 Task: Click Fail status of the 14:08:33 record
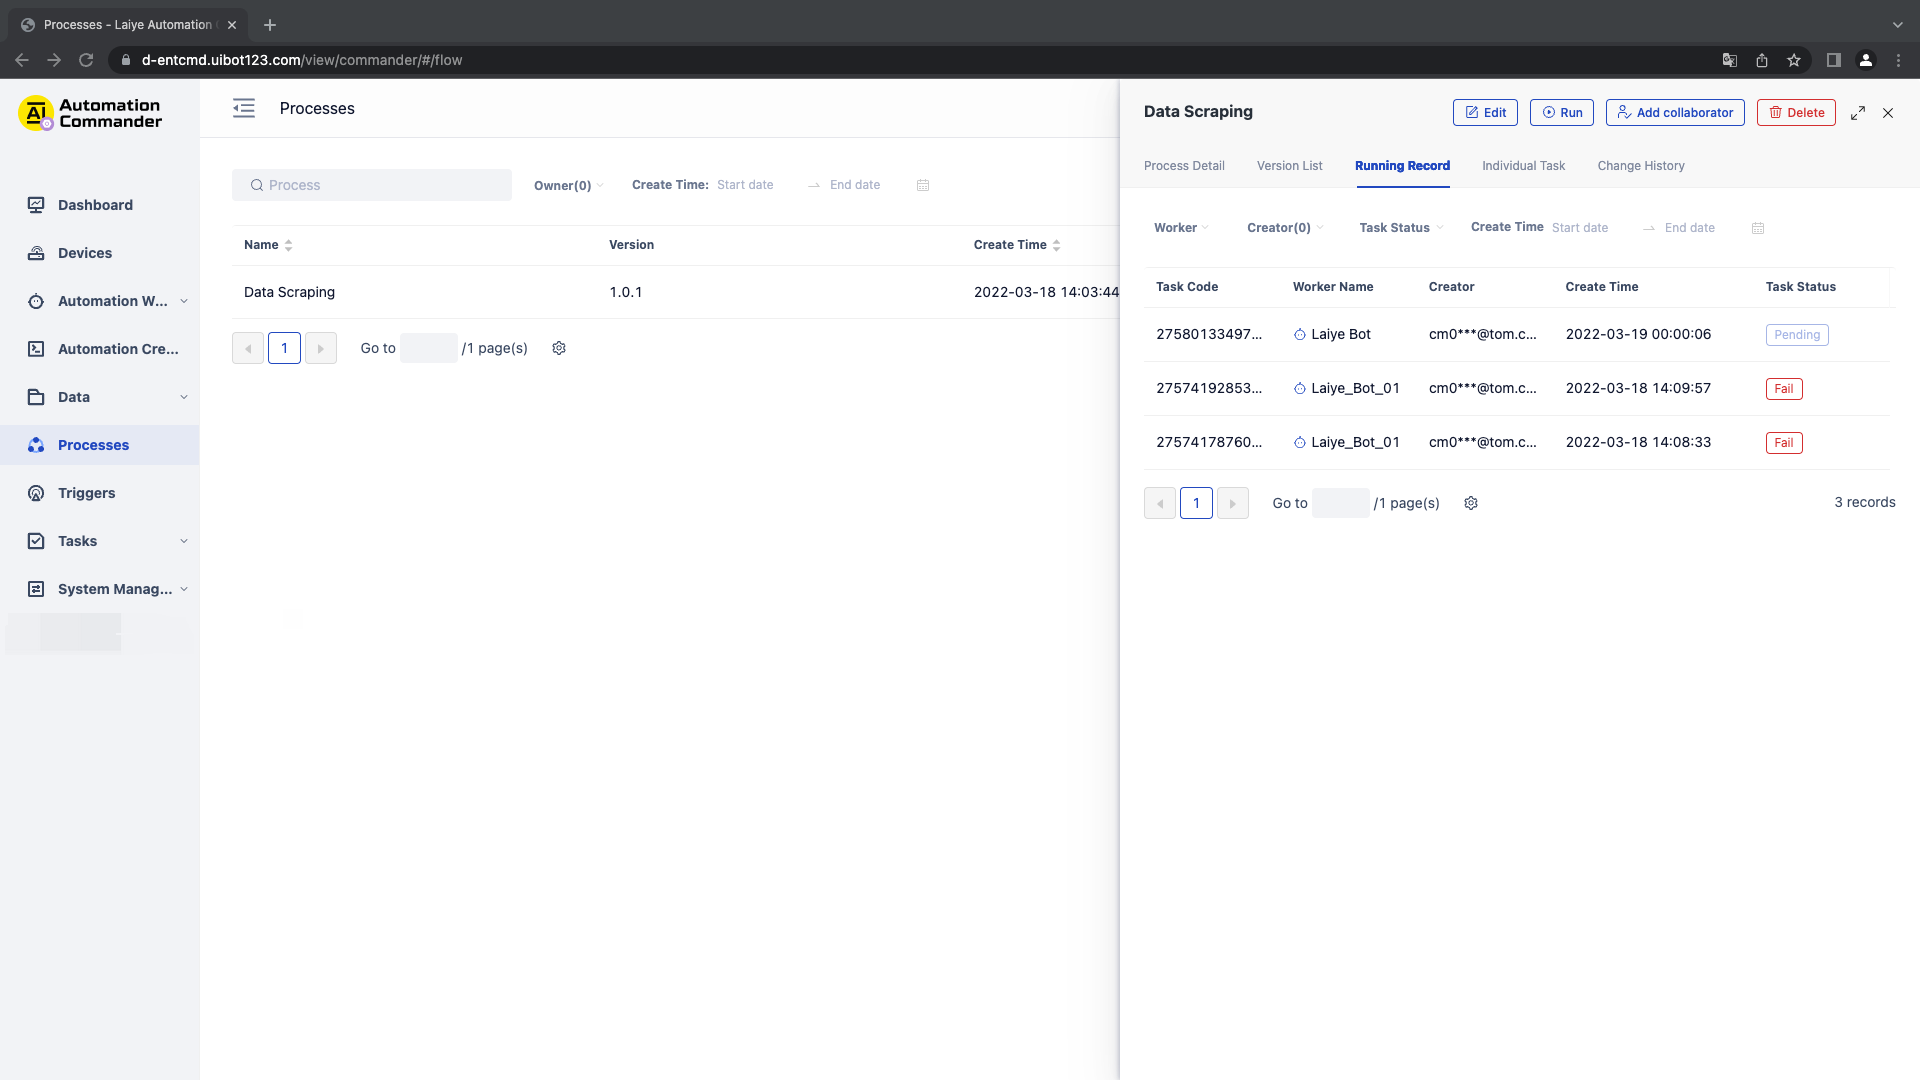point(1784,443)
